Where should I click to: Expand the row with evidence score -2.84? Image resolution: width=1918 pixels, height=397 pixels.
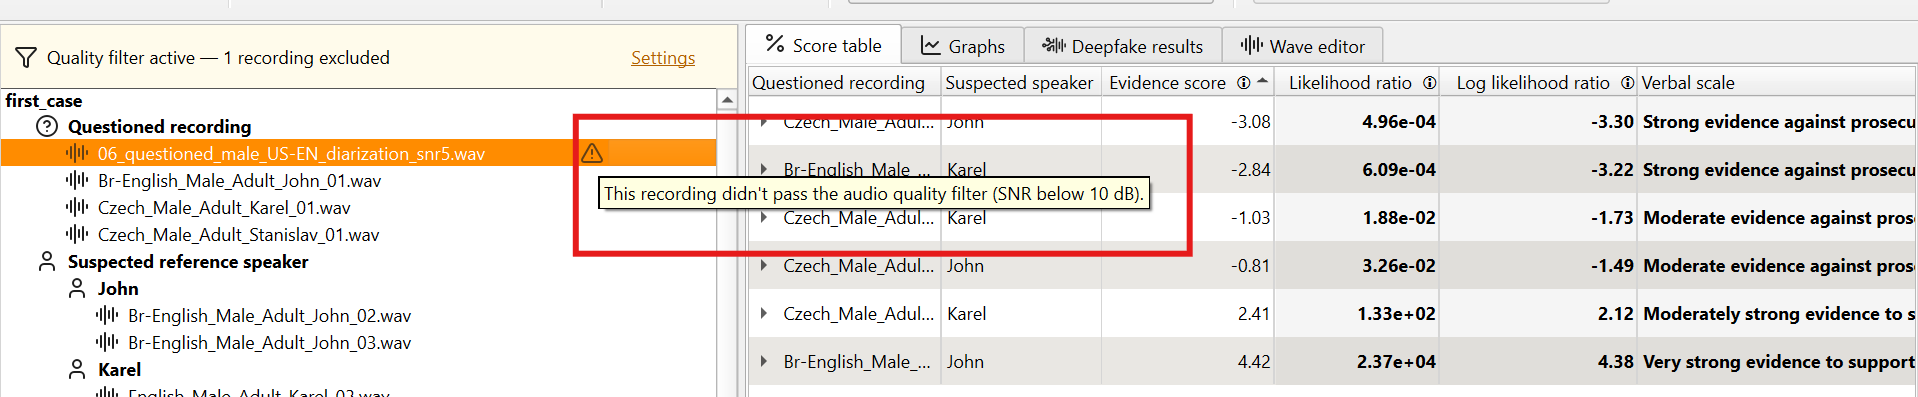[763, 170]
